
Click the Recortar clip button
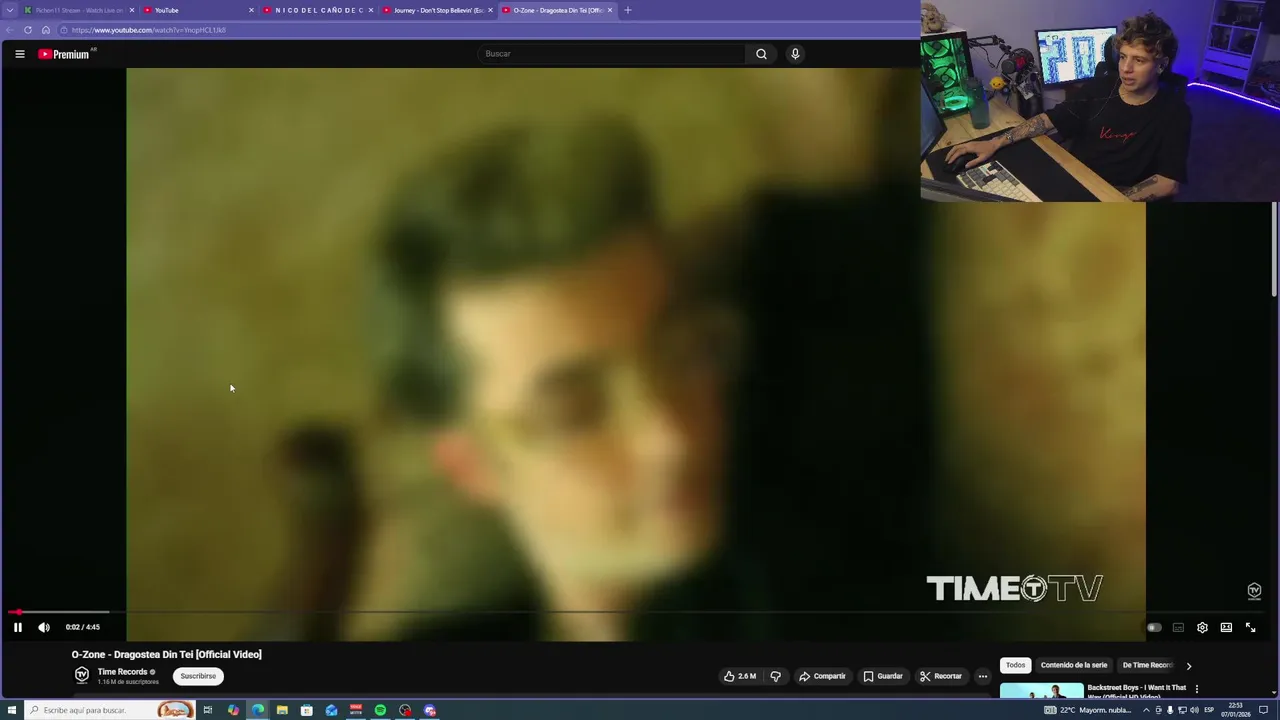941,676
